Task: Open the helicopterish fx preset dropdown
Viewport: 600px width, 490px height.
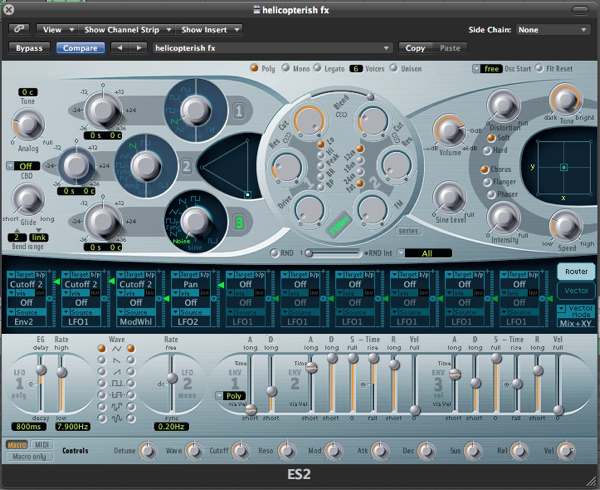Action: (272, 48)
